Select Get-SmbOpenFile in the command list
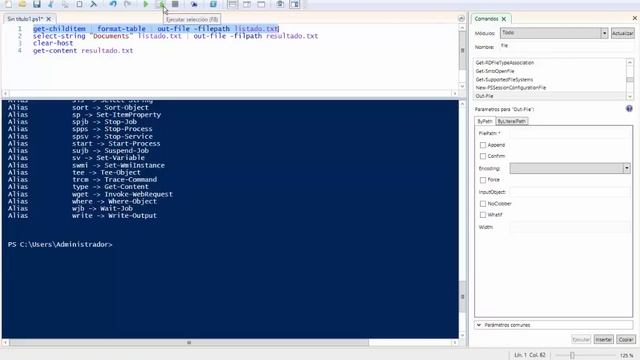Image resolution: width=640 pixels, height=360 pixels. (495, 71)
